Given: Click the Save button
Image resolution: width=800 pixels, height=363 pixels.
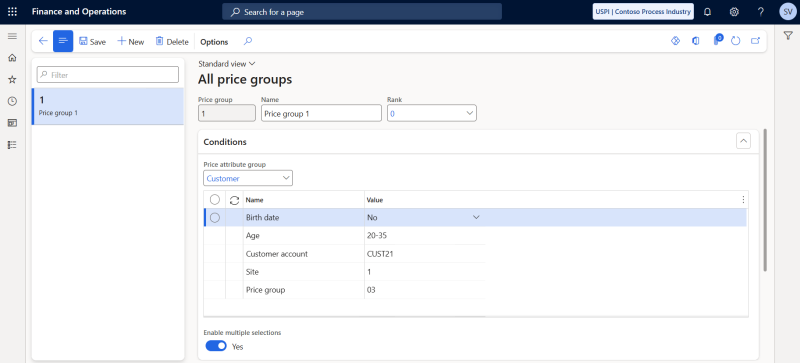Looking at the screenshot, I should (92, 42).
